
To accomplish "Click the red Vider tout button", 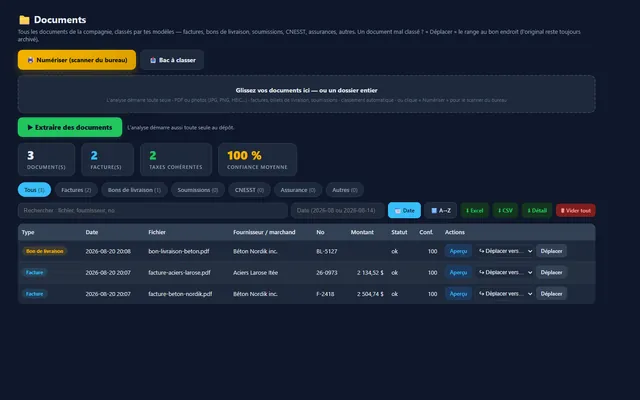I will pos(576,211).
